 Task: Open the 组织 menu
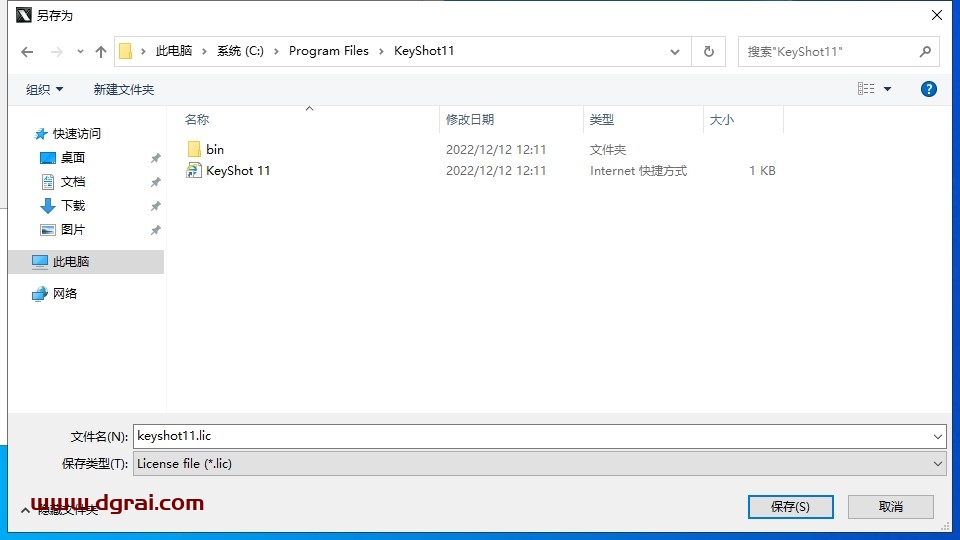(x=44, y=89)
